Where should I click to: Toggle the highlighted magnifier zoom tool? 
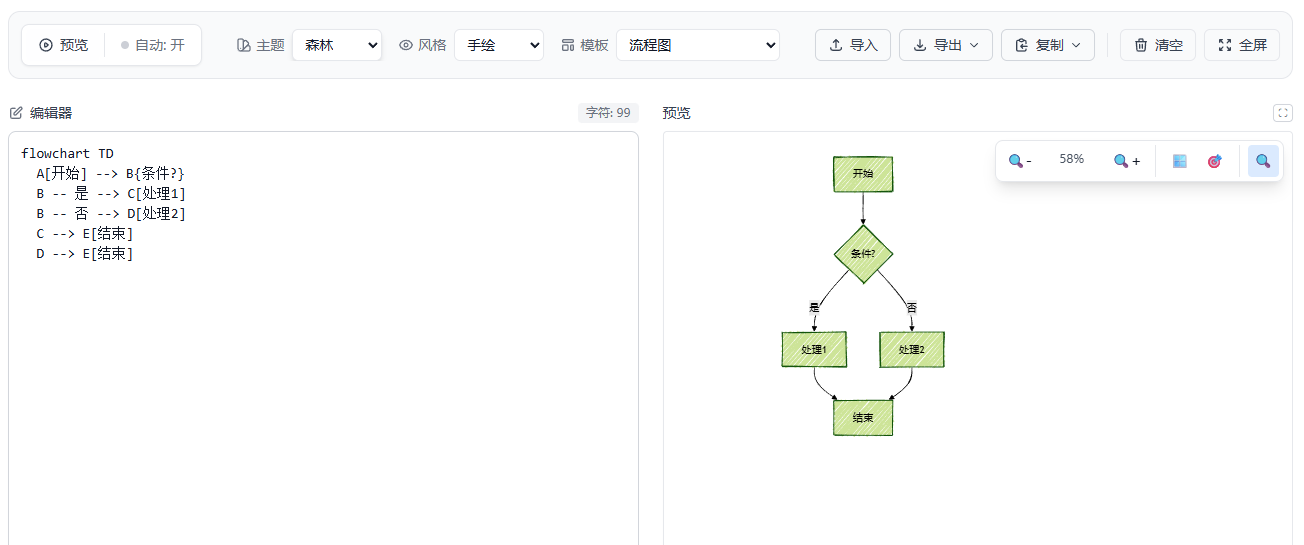coord(1263,161)
